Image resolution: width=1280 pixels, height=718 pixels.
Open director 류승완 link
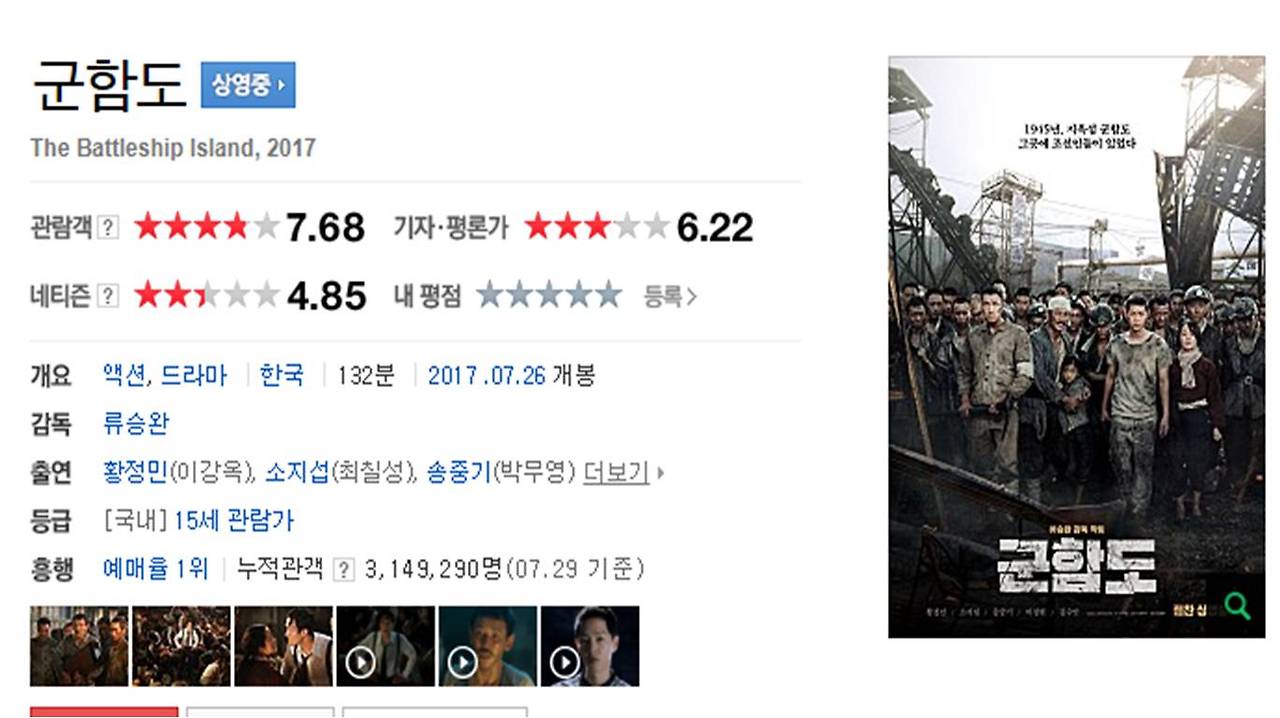click(136, 424)
